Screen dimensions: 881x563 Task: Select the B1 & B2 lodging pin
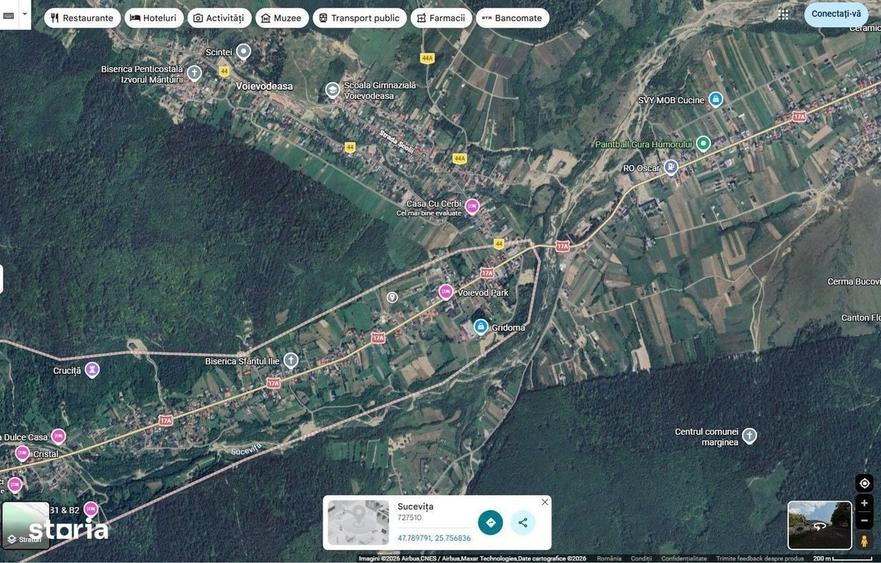coord(91,509)
